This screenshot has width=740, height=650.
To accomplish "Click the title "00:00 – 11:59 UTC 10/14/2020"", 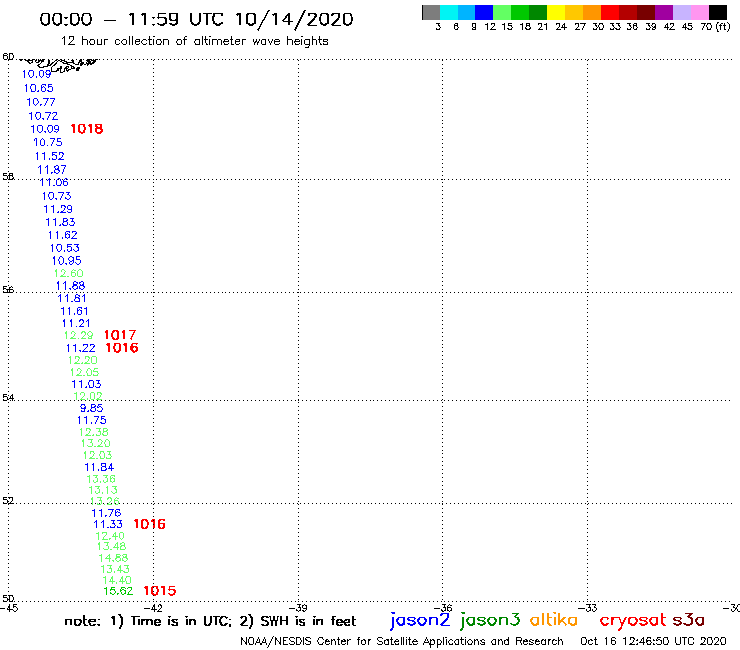I will coord(196,19).
